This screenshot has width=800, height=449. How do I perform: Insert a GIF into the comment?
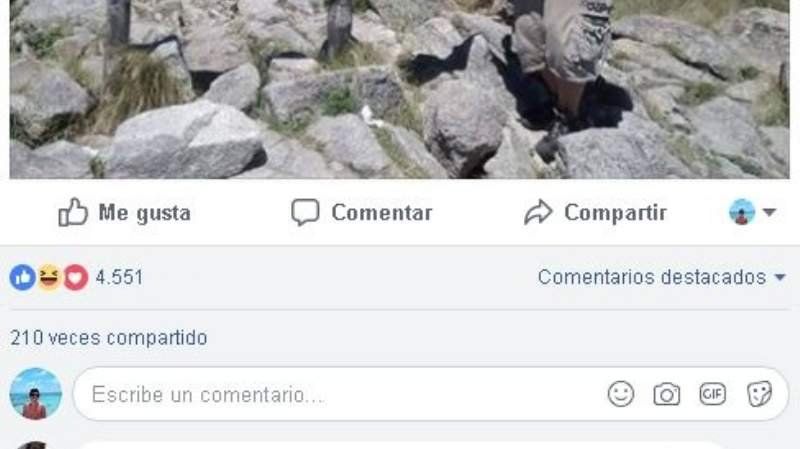712,394
